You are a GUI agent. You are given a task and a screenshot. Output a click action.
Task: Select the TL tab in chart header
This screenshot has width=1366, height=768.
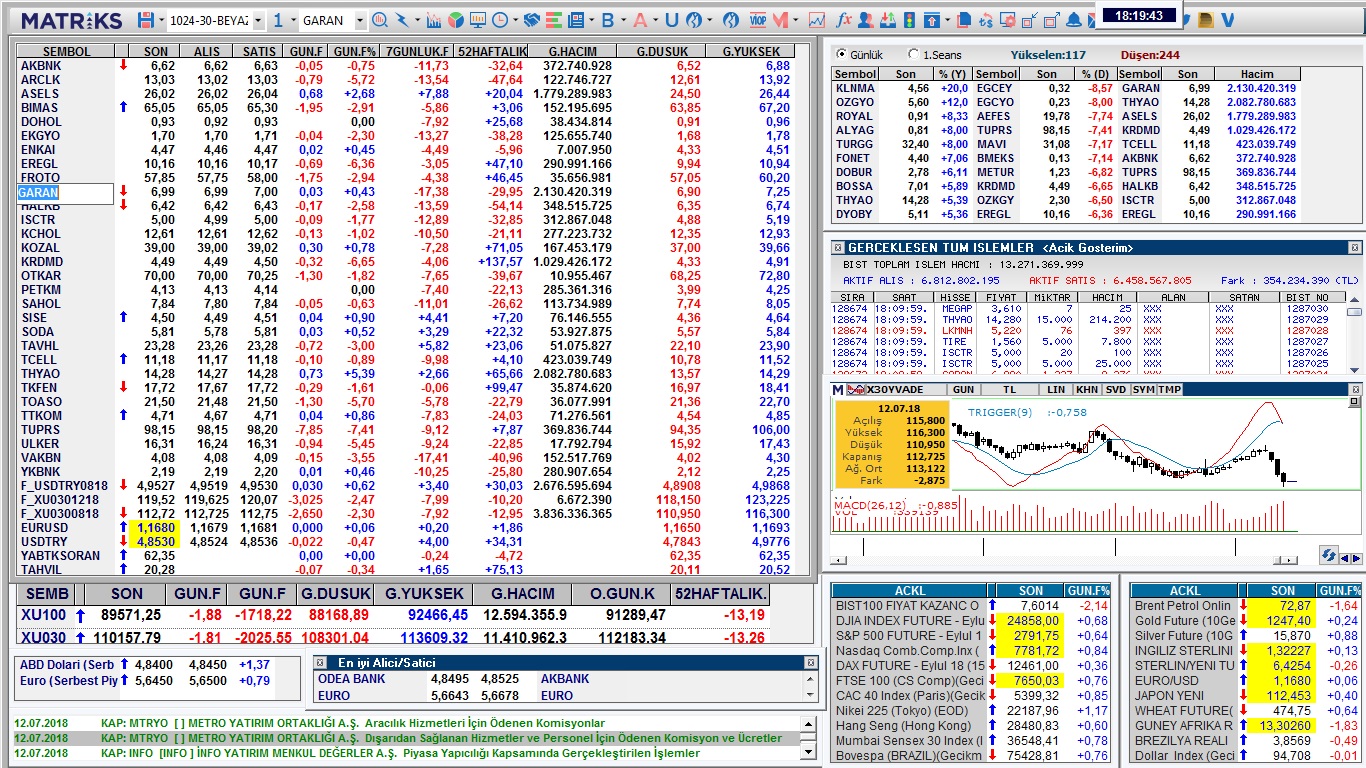[1010, 389]
